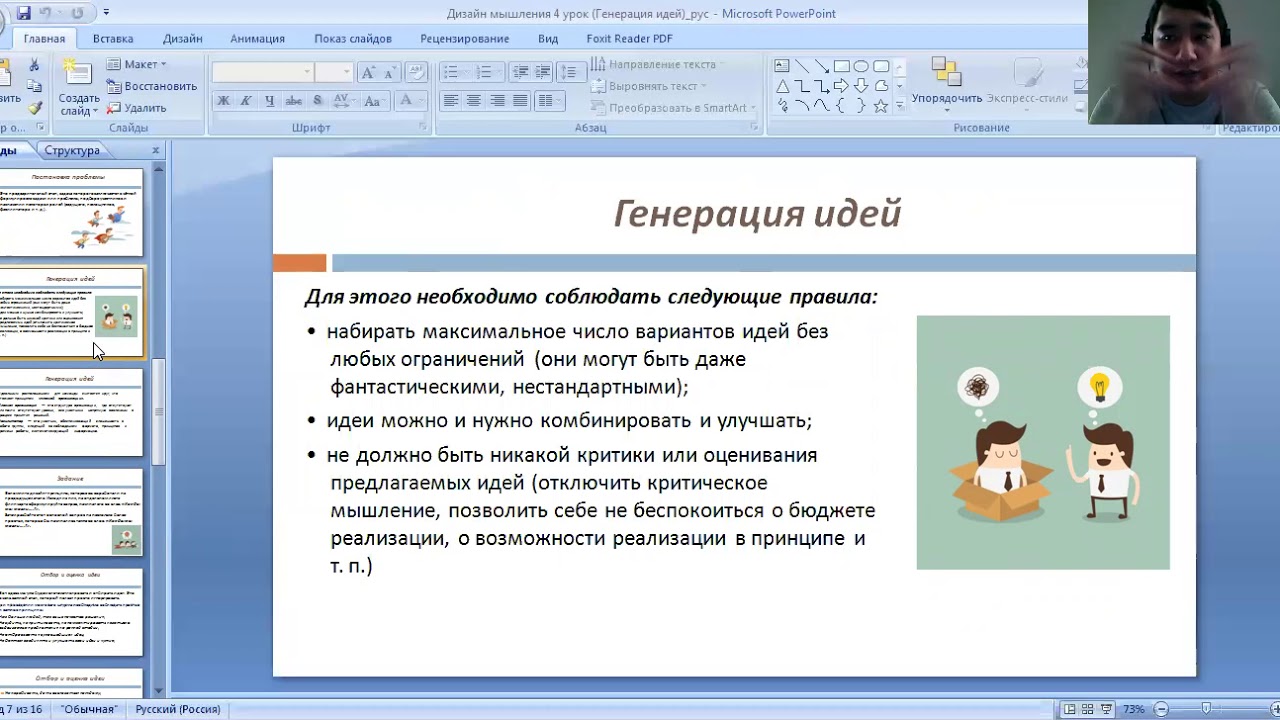Viewport: 1280px width, 720px height.
Task: Expand the shapes gallery More arrow
Action: click(x=899, y=105)
